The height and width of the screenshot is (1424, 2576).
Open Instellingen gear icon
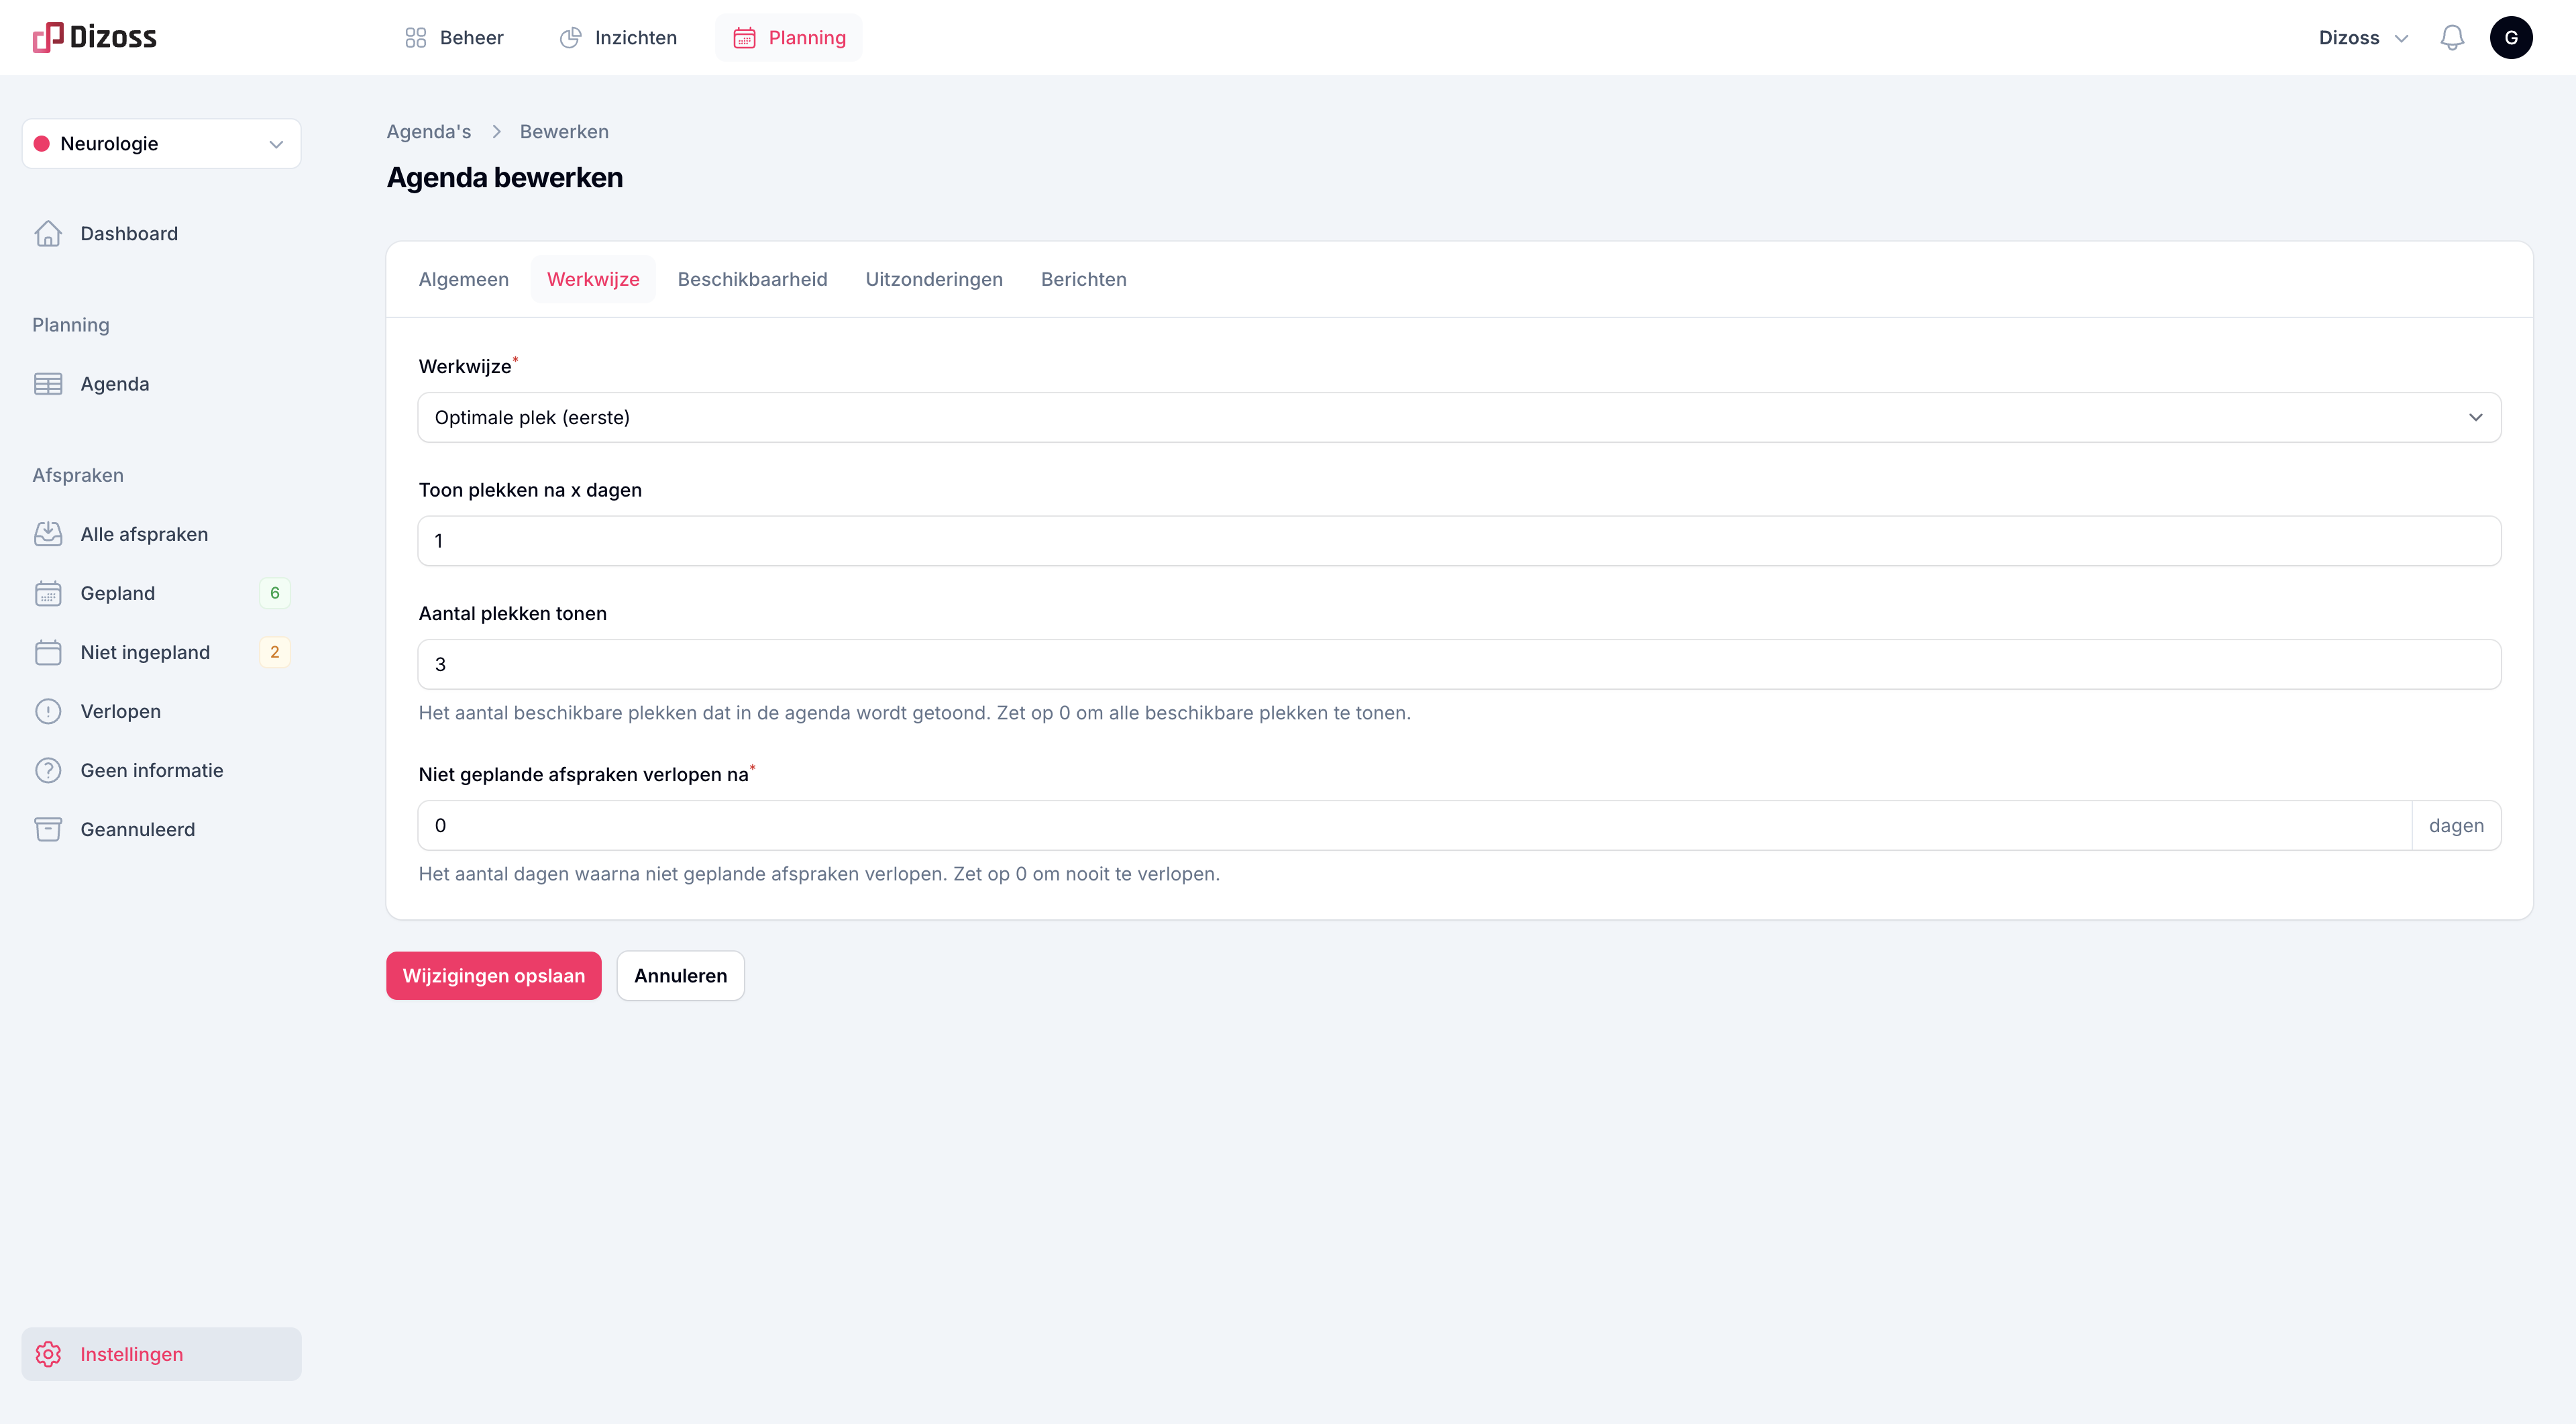tap(48, 1354)
